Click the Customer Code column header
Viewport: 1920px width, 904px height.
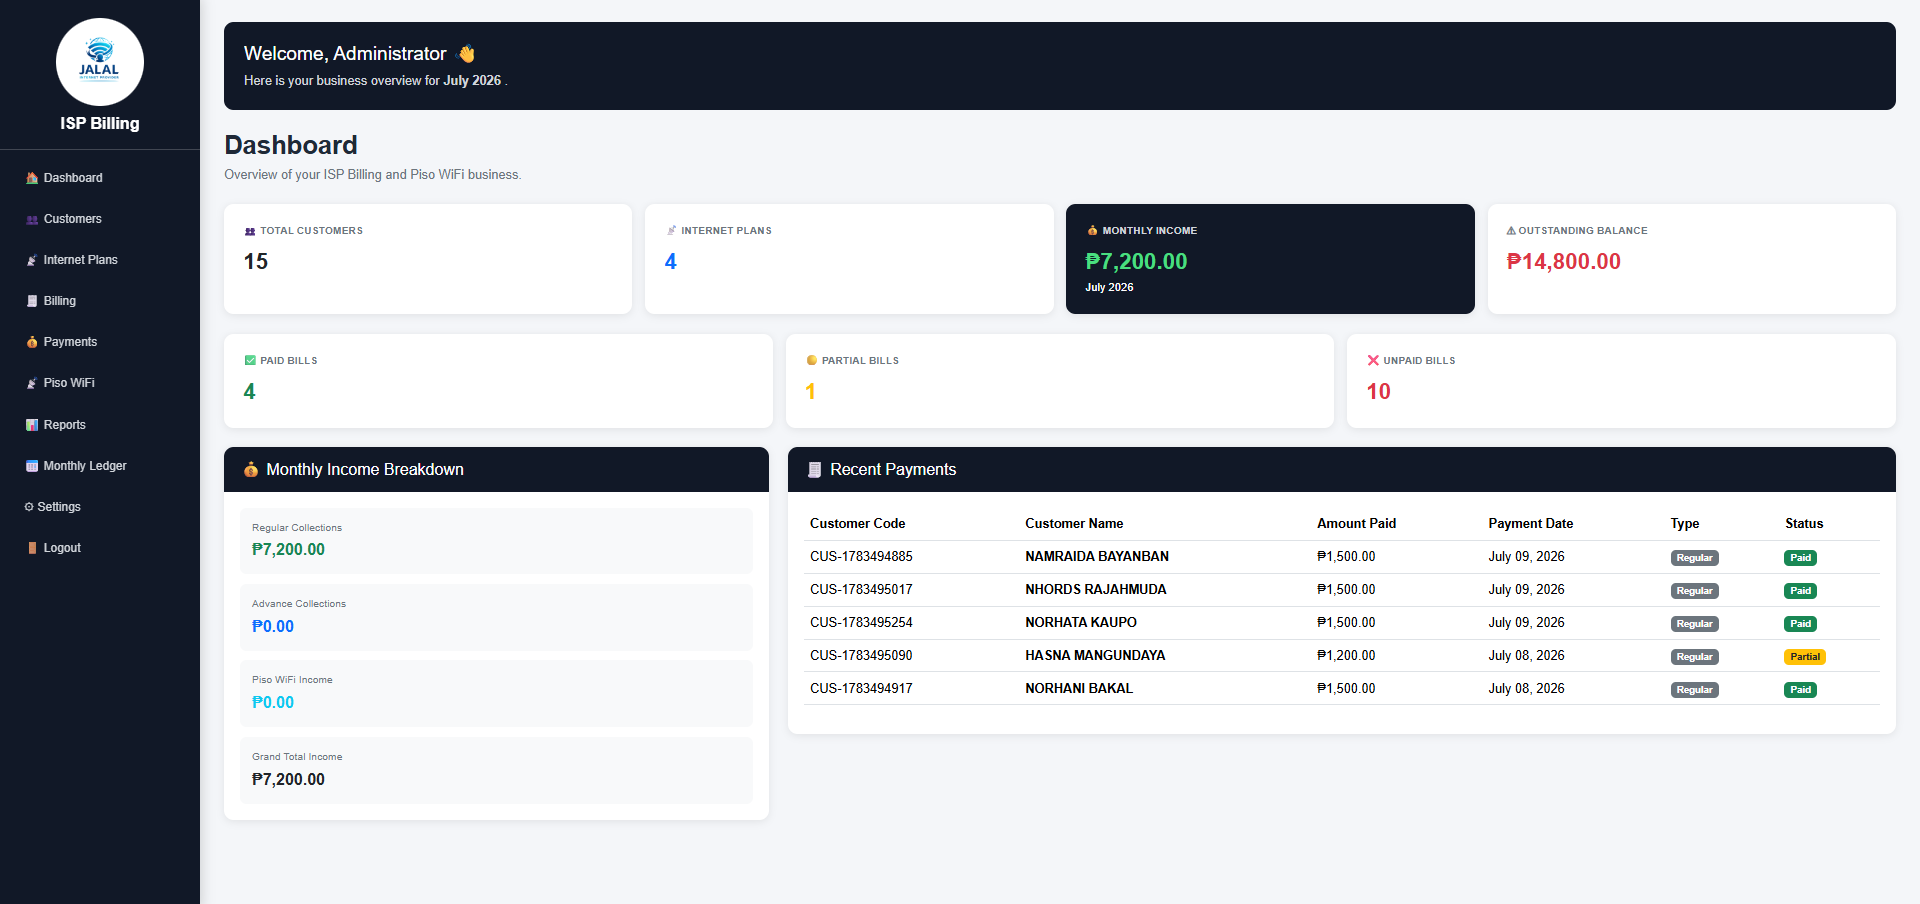(857, 524)
